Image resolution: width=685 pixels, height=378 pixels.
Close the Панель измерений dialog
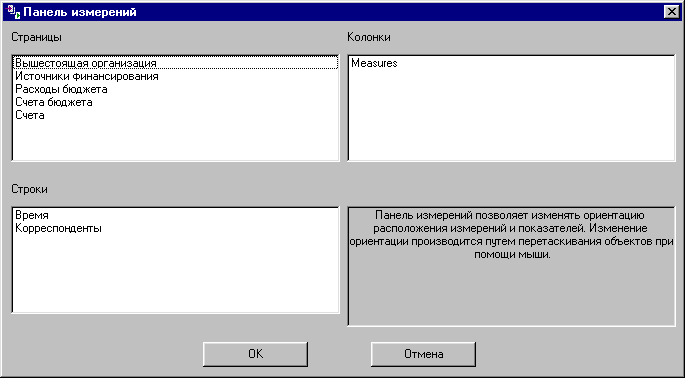[671, 12]
